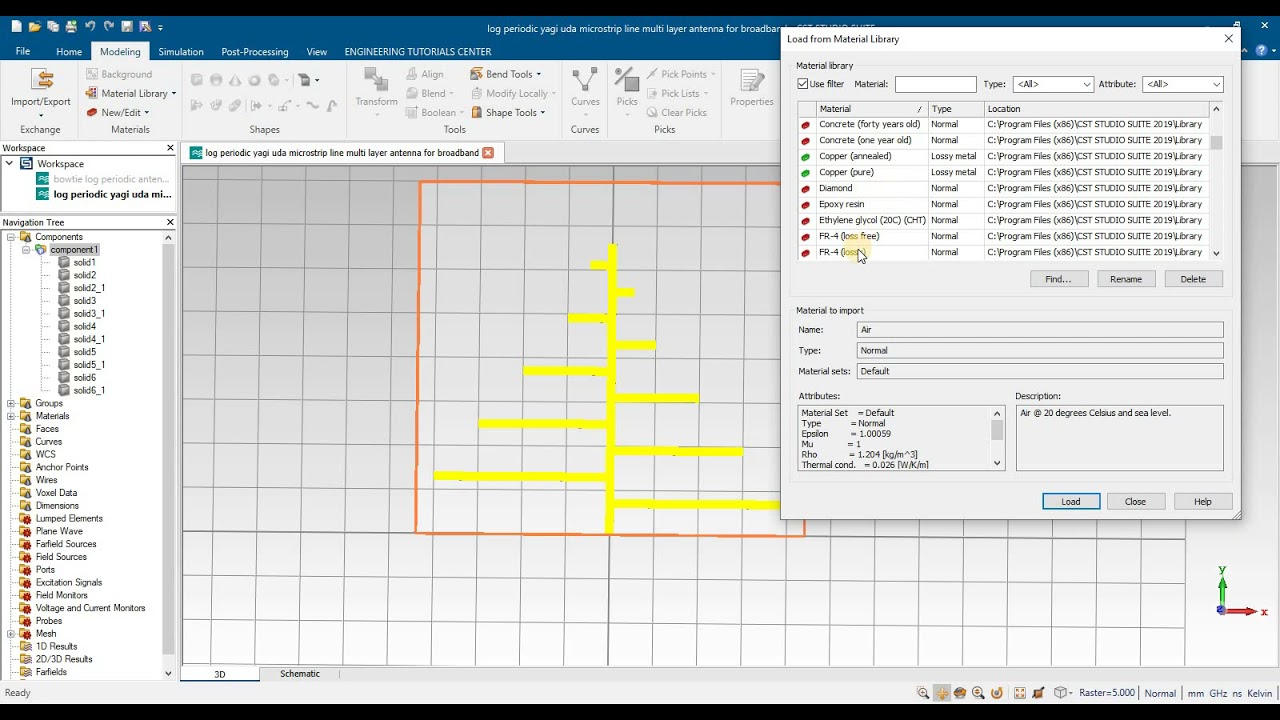Collapse the Workspace tree chevron
Viewport: 1280px width, 720px height.
(11, 163)
